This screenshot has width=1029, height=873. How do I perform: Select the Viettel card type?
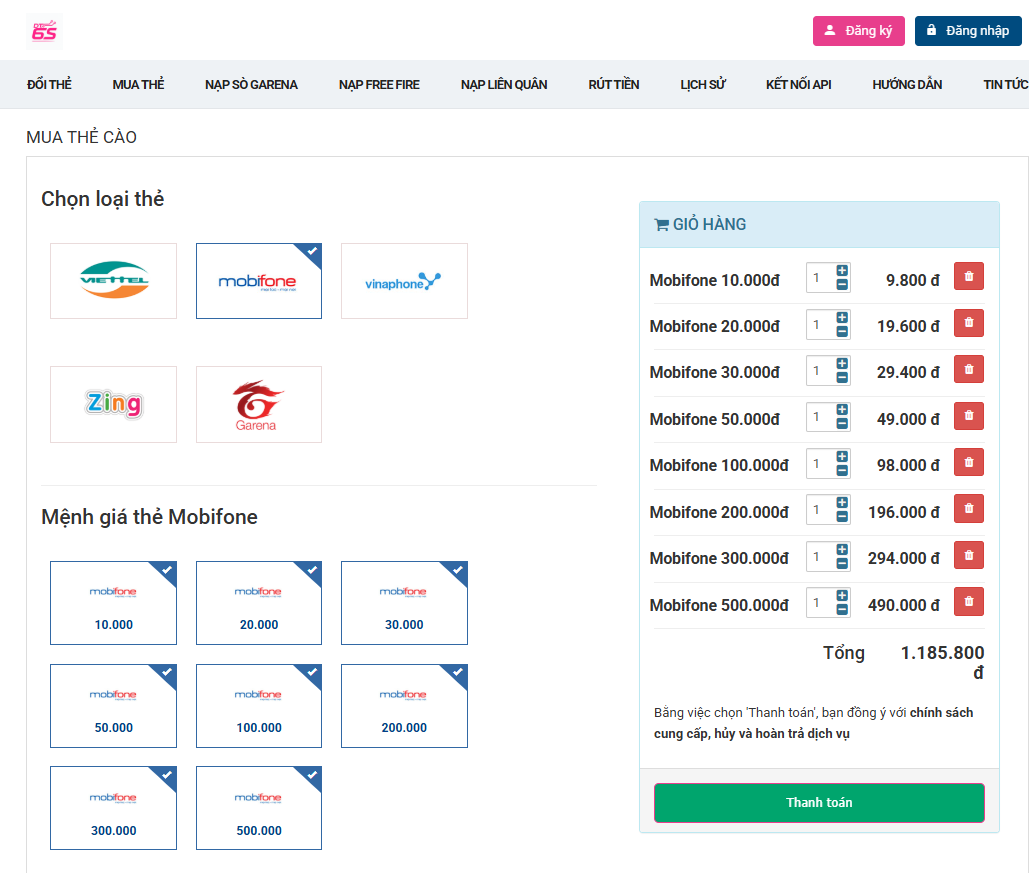(113, 281)
